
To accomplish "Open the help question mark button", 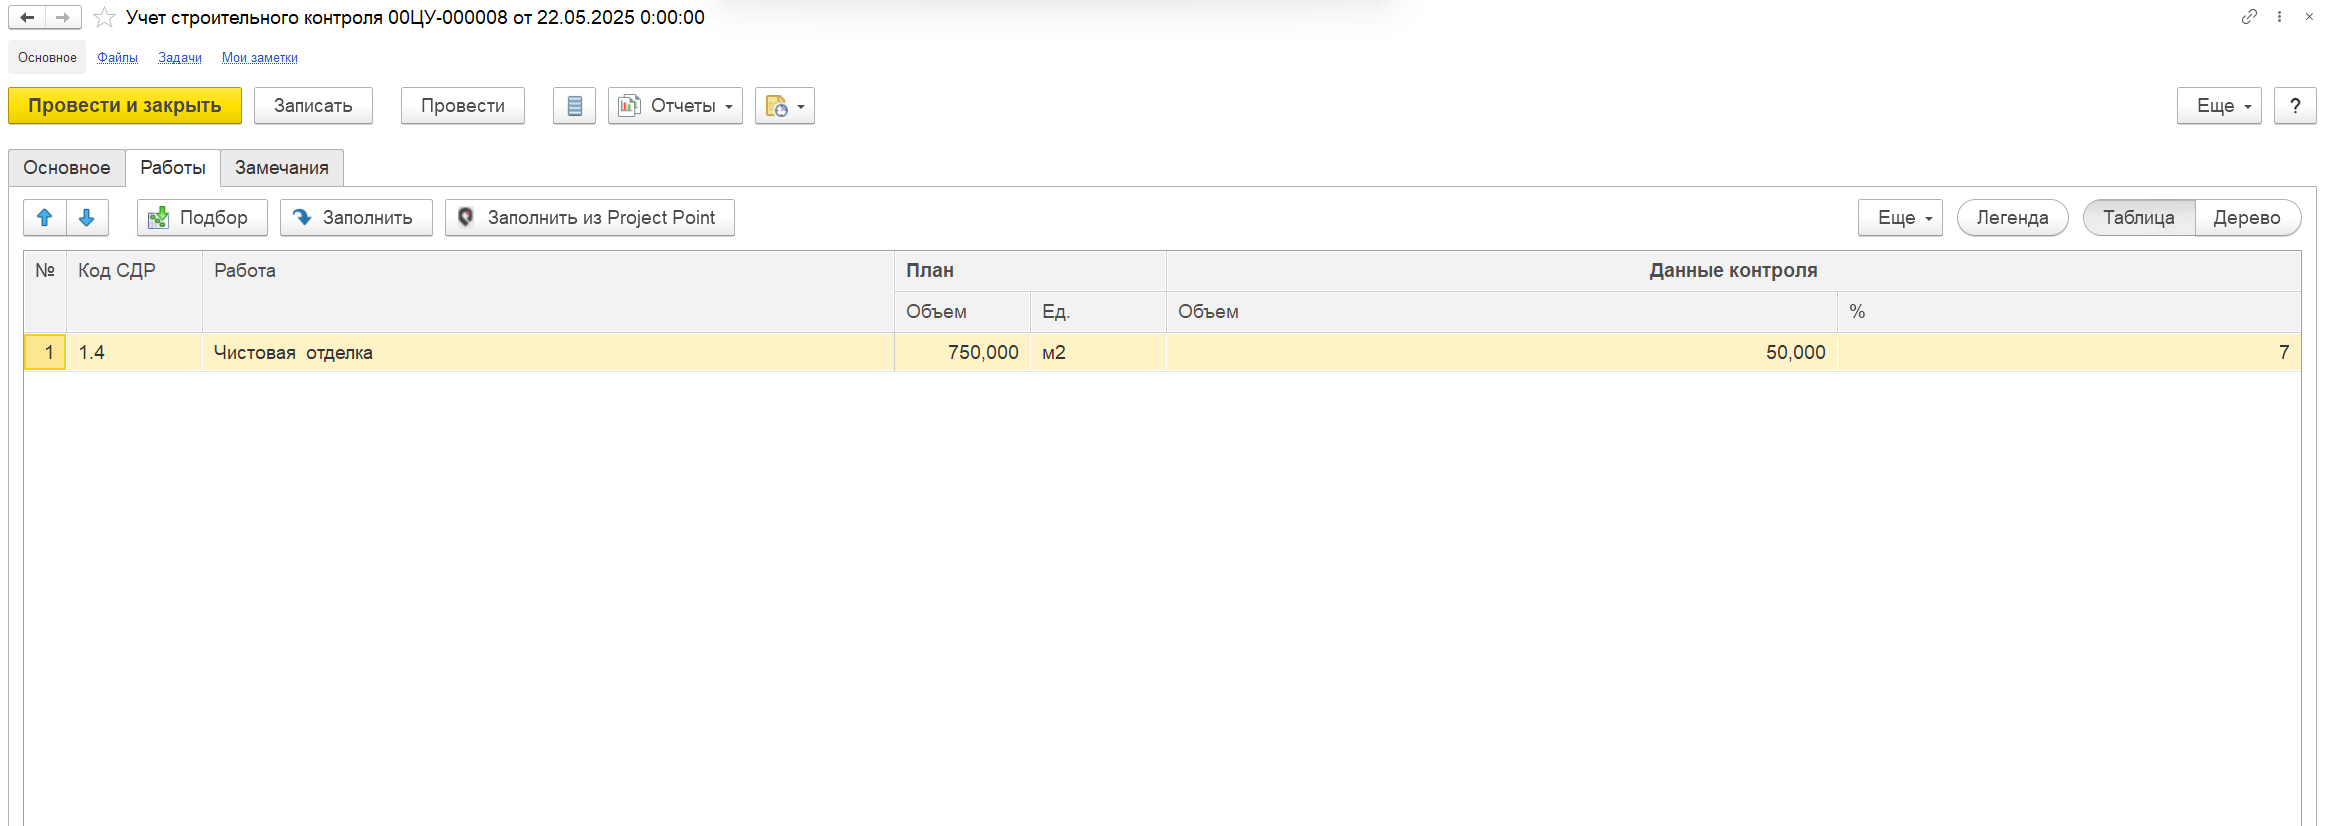I will 2295,105.
